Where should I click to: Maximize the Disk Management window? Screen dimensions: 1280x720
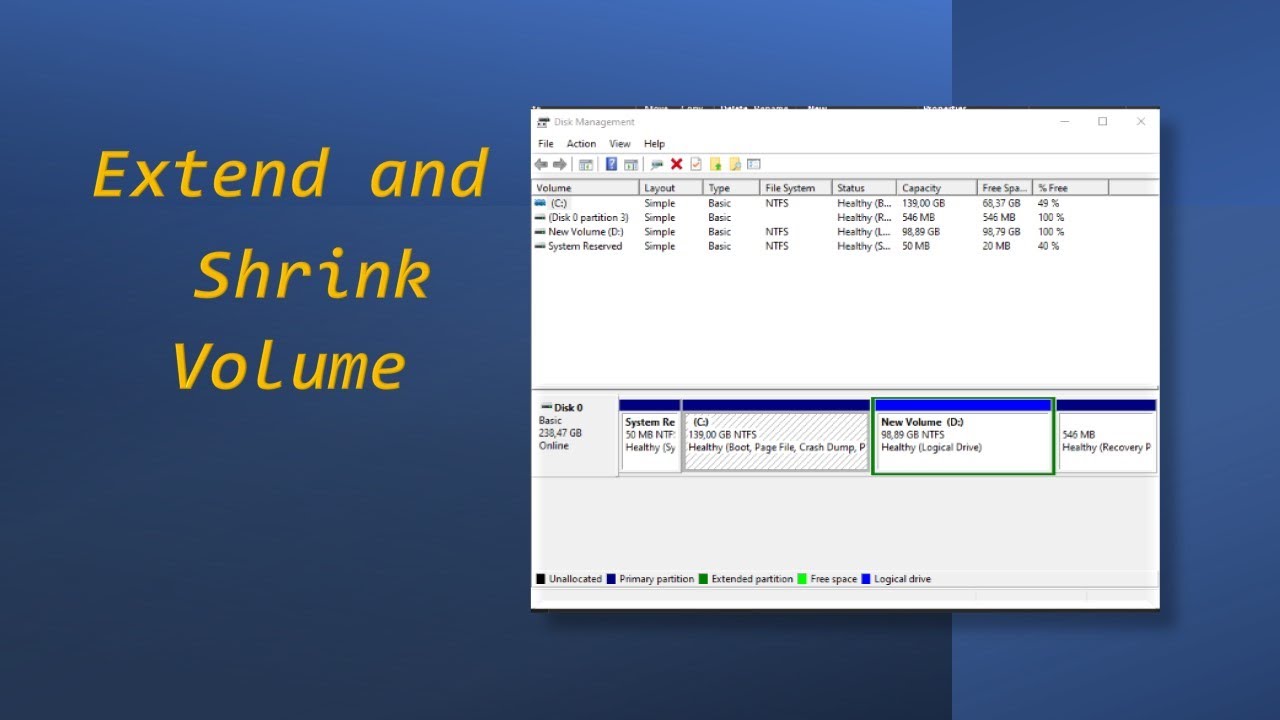click(x=1102, y=122)
